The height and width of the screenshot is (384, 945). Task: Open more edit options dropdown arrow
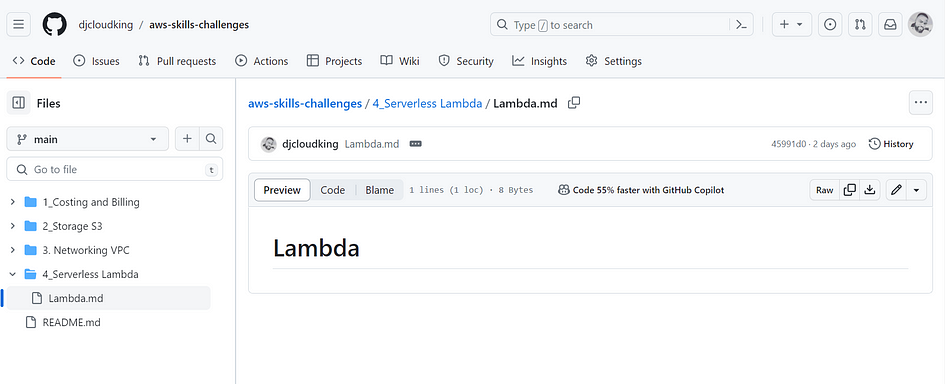pos(917,190)
